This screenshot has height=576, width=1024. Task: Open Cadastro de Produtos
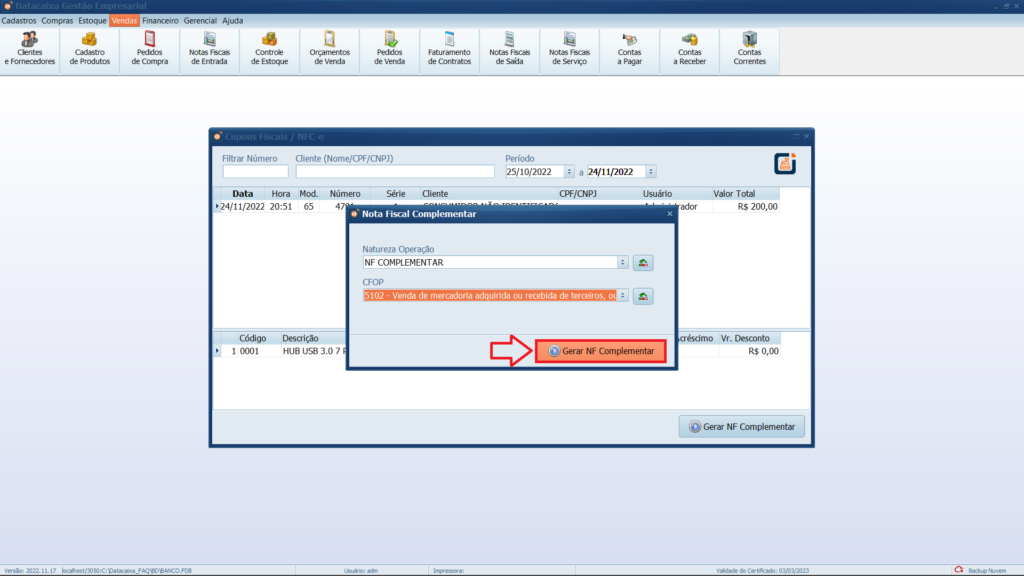[90, 49]
